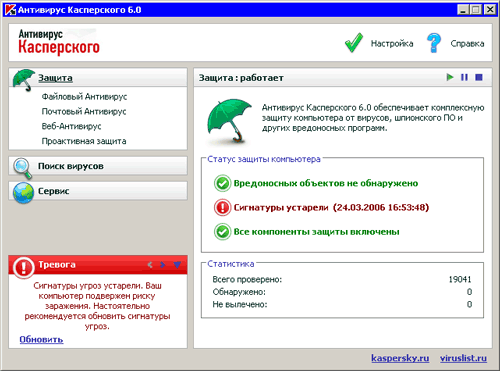The height and width of the screenshot is (371, 500).
Task: Click the Обновить link
Action: tap(41, 339)
